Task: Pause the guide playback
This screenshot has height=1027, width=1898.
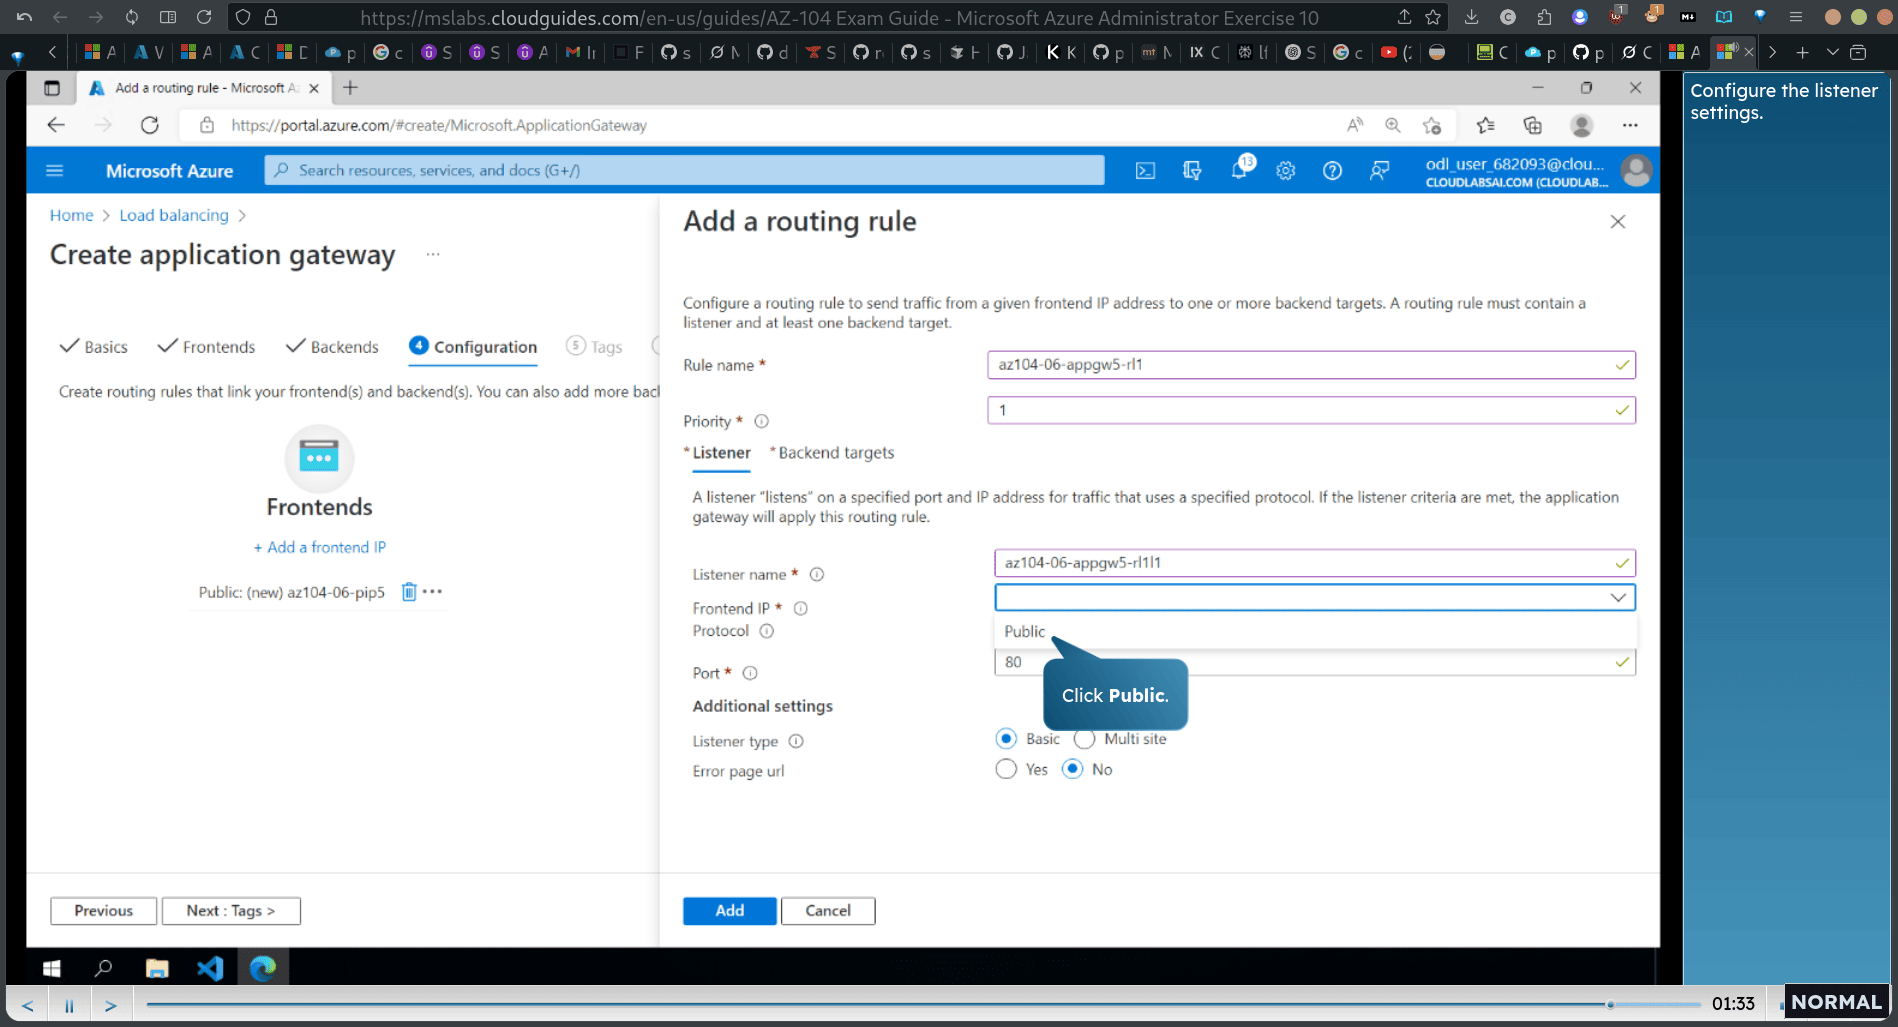Action: (x=69, y=1005)
